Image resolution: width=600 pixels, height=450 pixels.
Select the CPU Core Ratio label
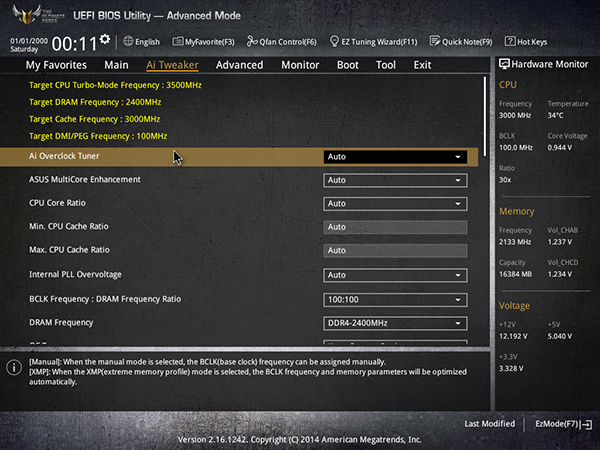coord(57,203)
